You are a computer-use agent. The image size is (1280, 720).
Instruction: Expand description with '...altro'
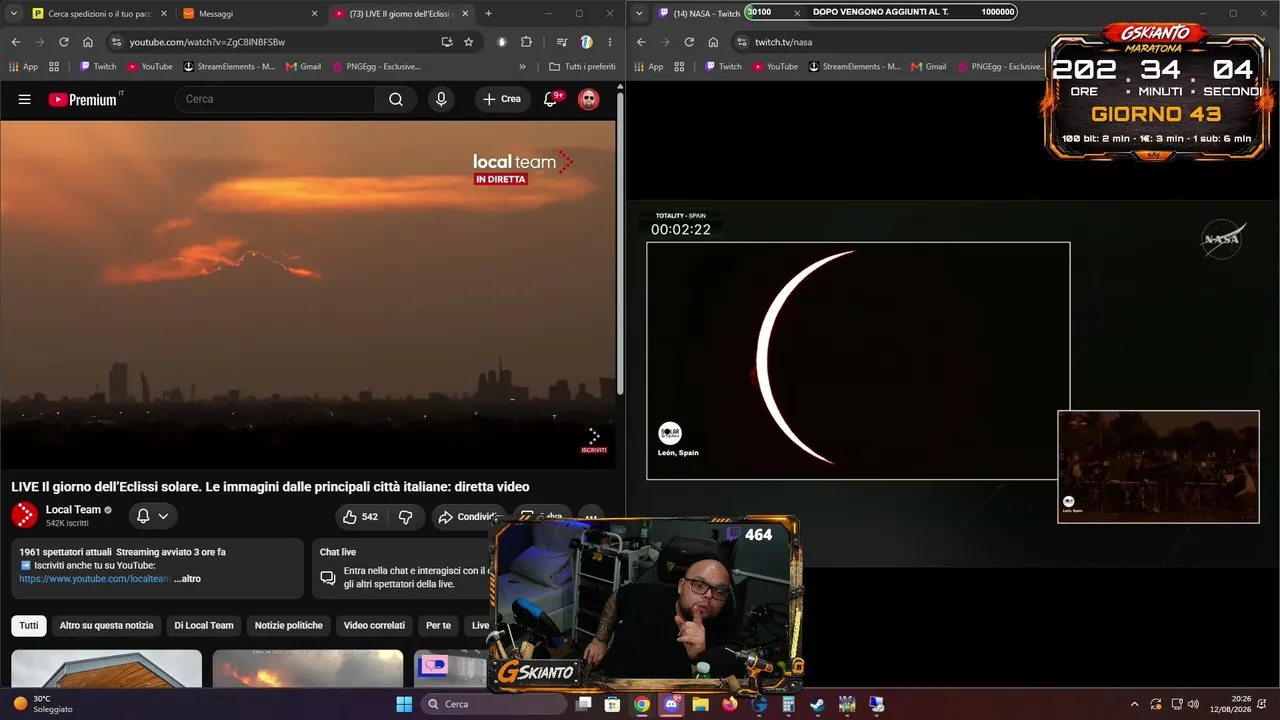click(x=187, y=579)
